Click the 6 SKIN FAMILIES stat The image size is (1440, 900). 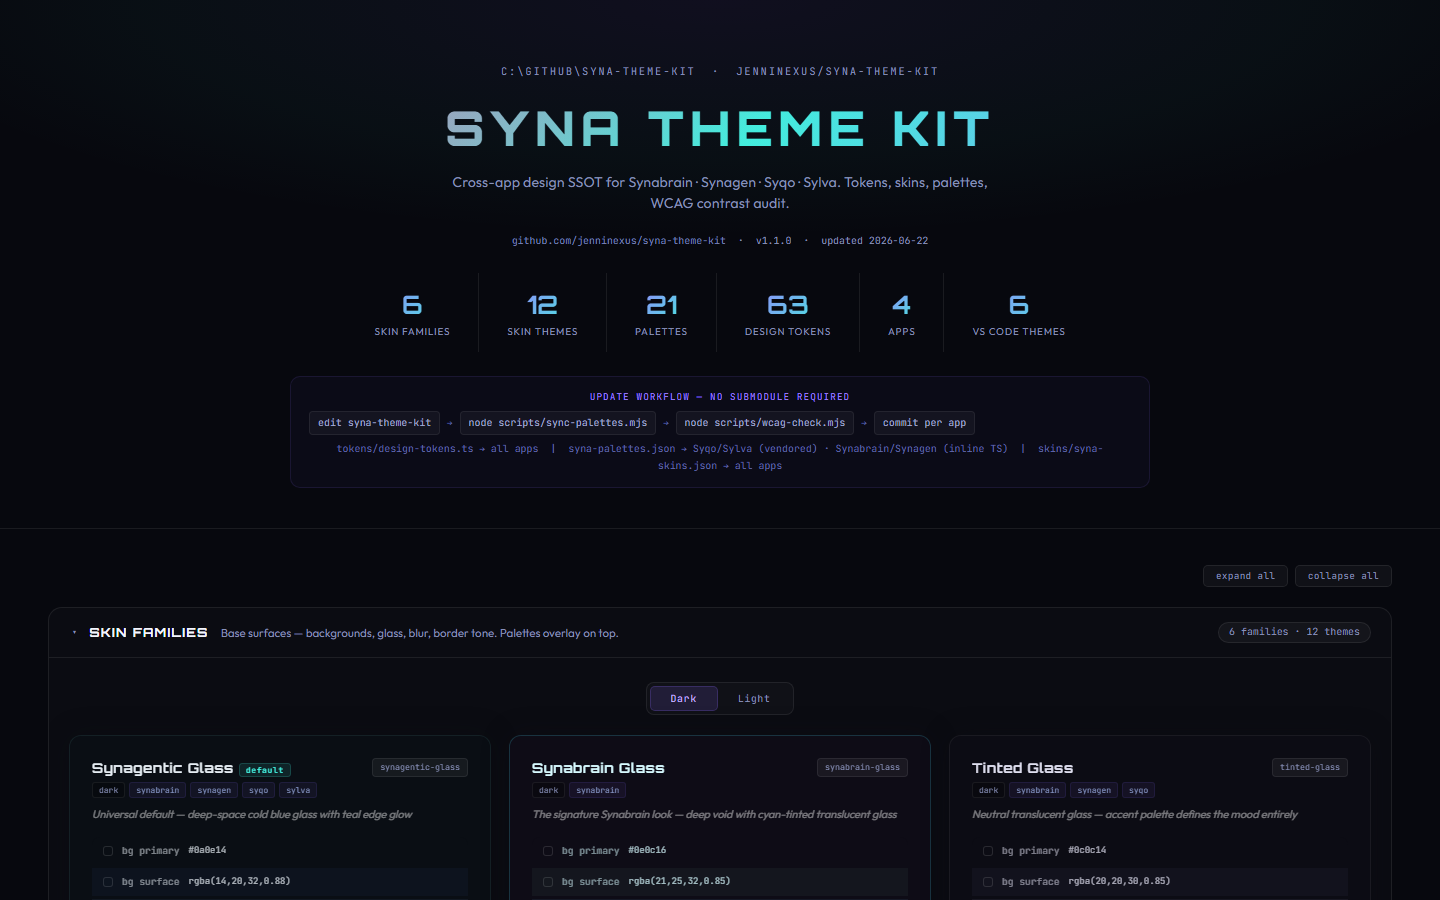[x=412, y=313]
